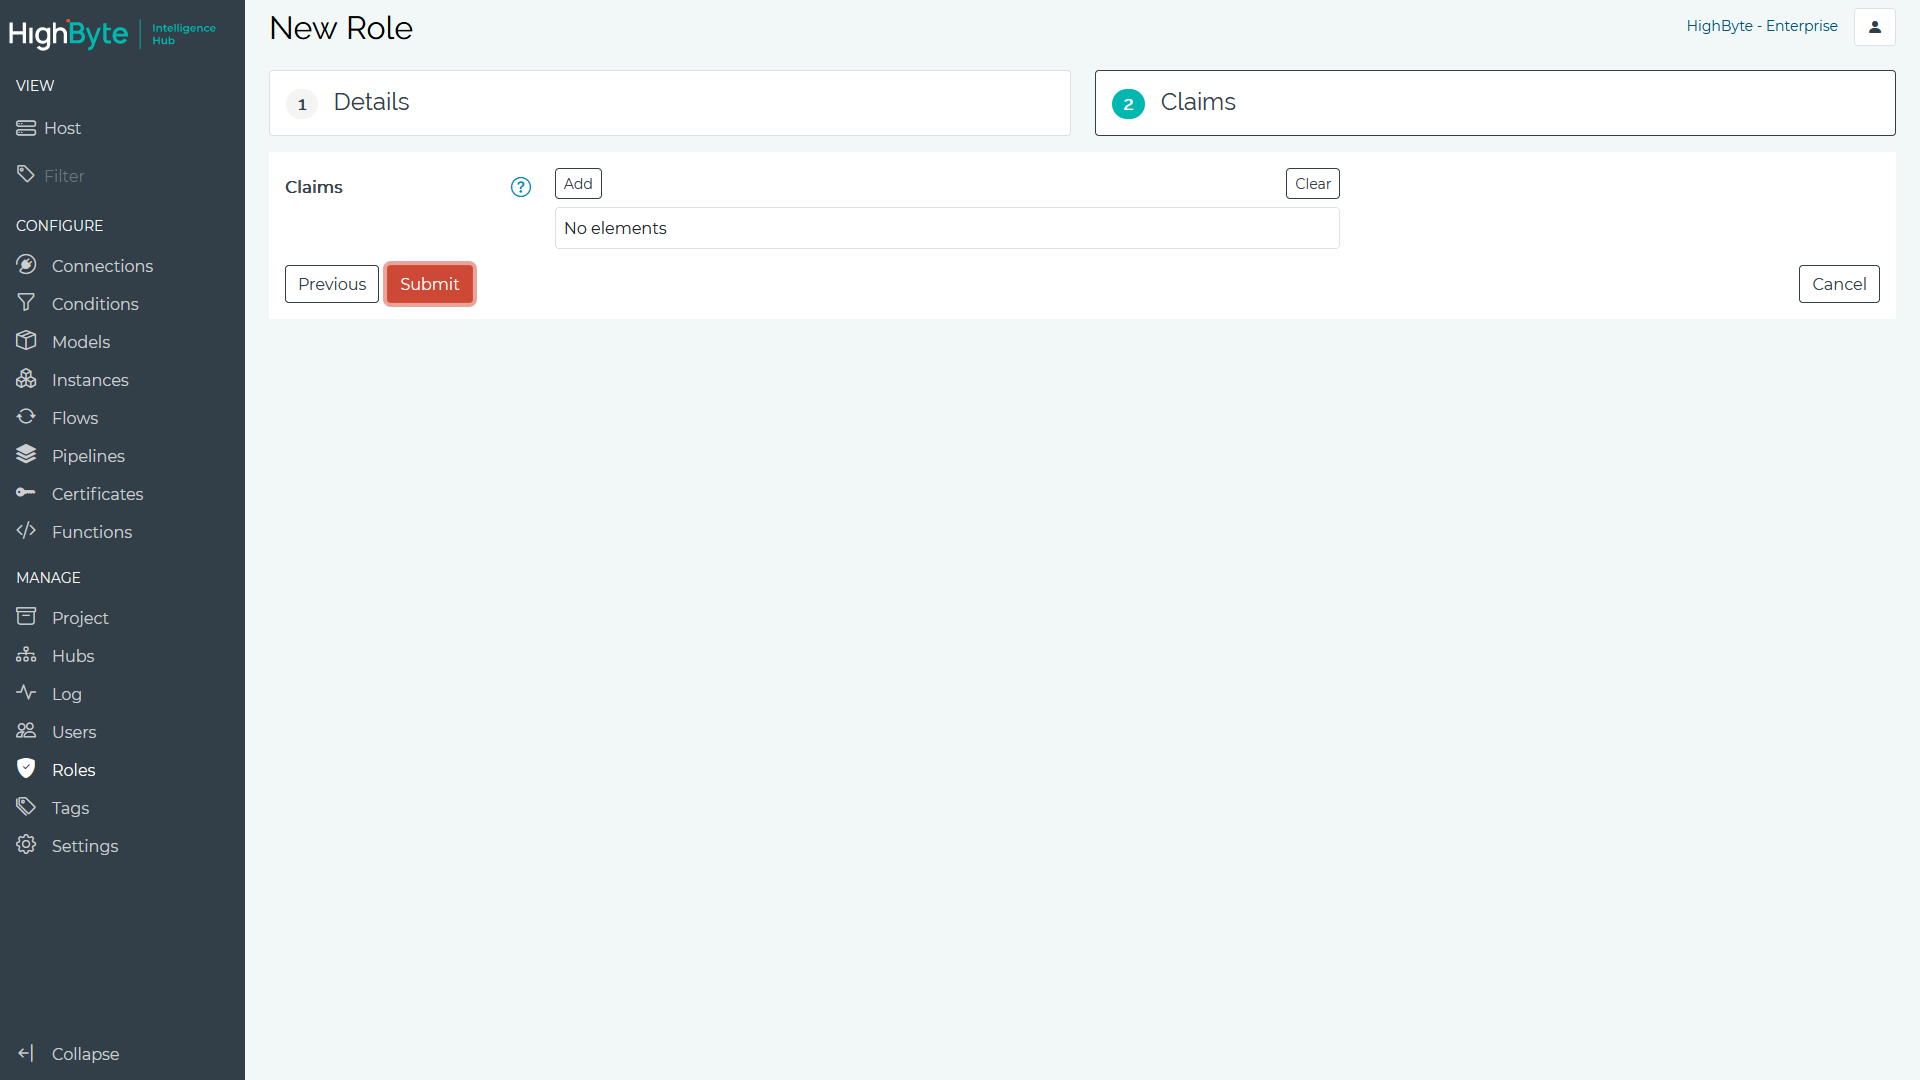Click the user profile icon top right

coord(1875,26)
